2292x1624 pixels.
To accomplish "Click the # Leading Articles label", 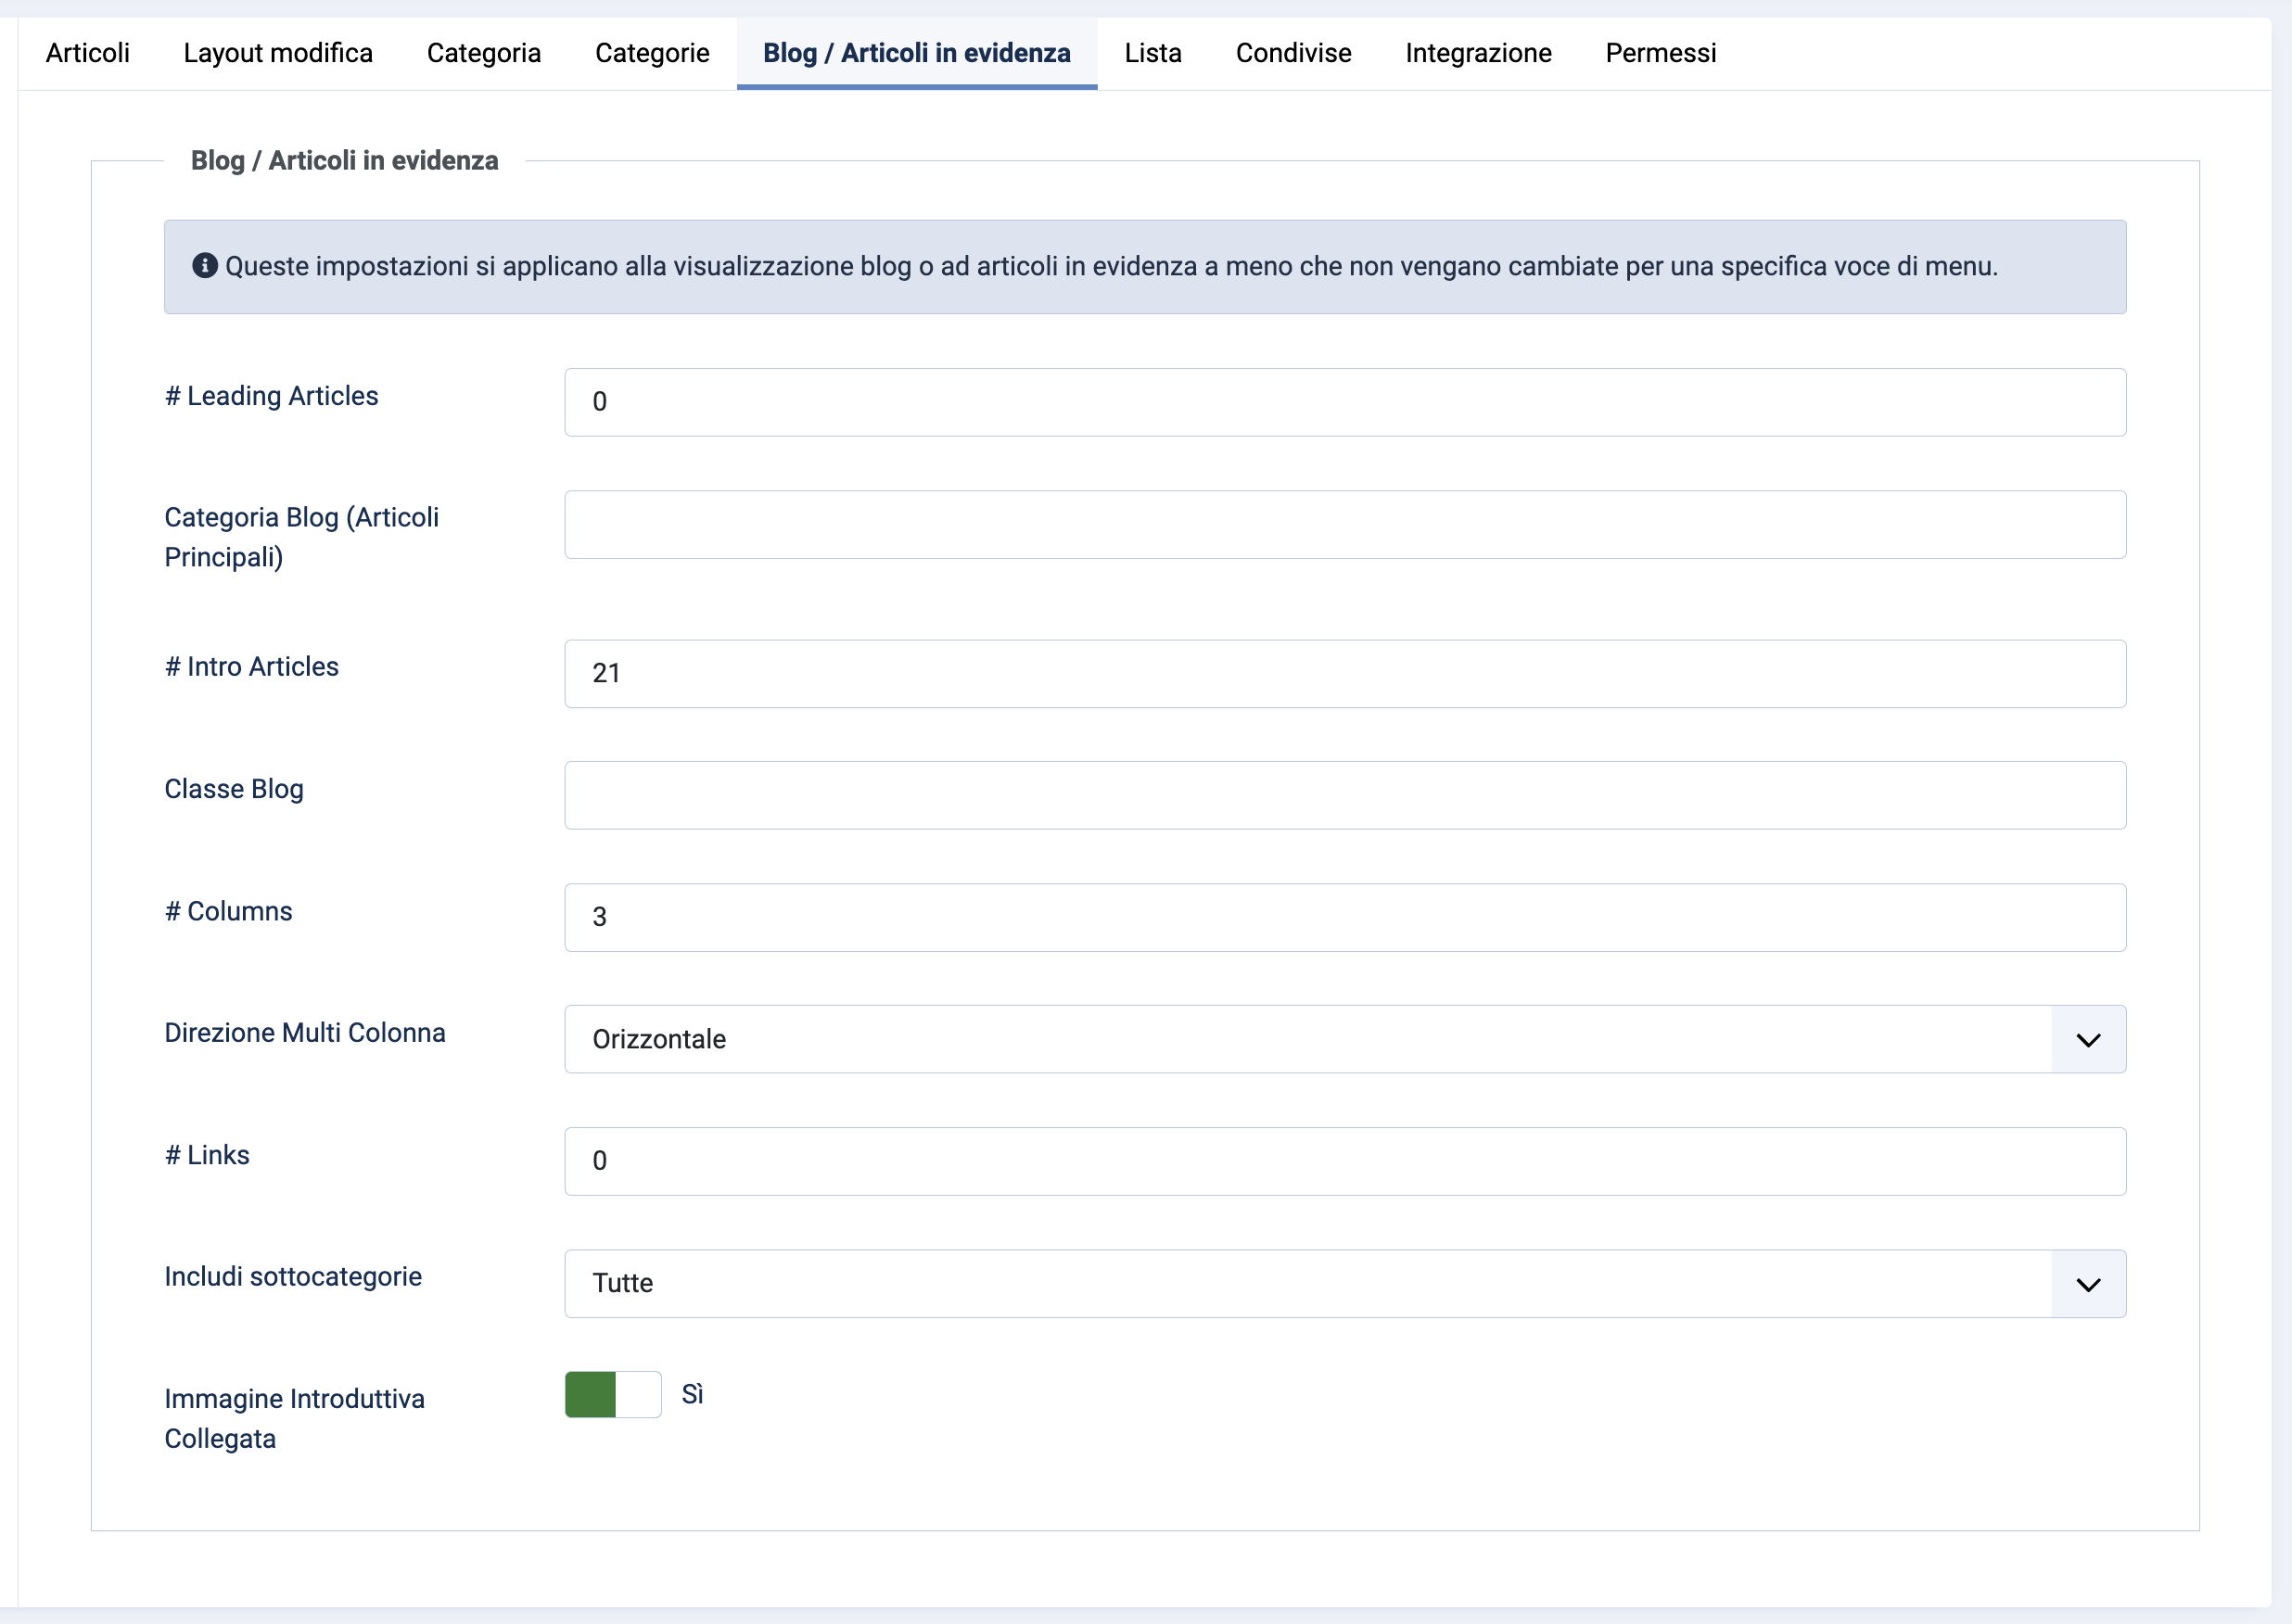I will 271,396.
